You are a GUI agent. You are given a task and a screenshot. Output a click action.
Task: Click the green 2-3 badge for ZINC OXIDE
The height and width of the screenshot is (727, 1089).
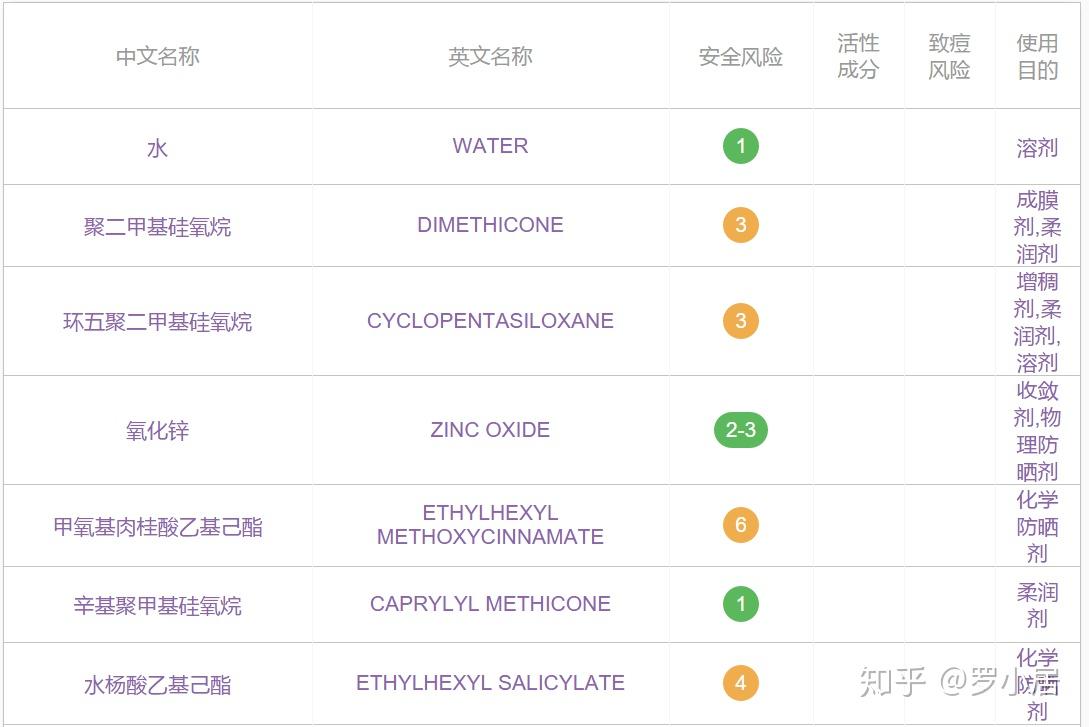coord(740,430)
